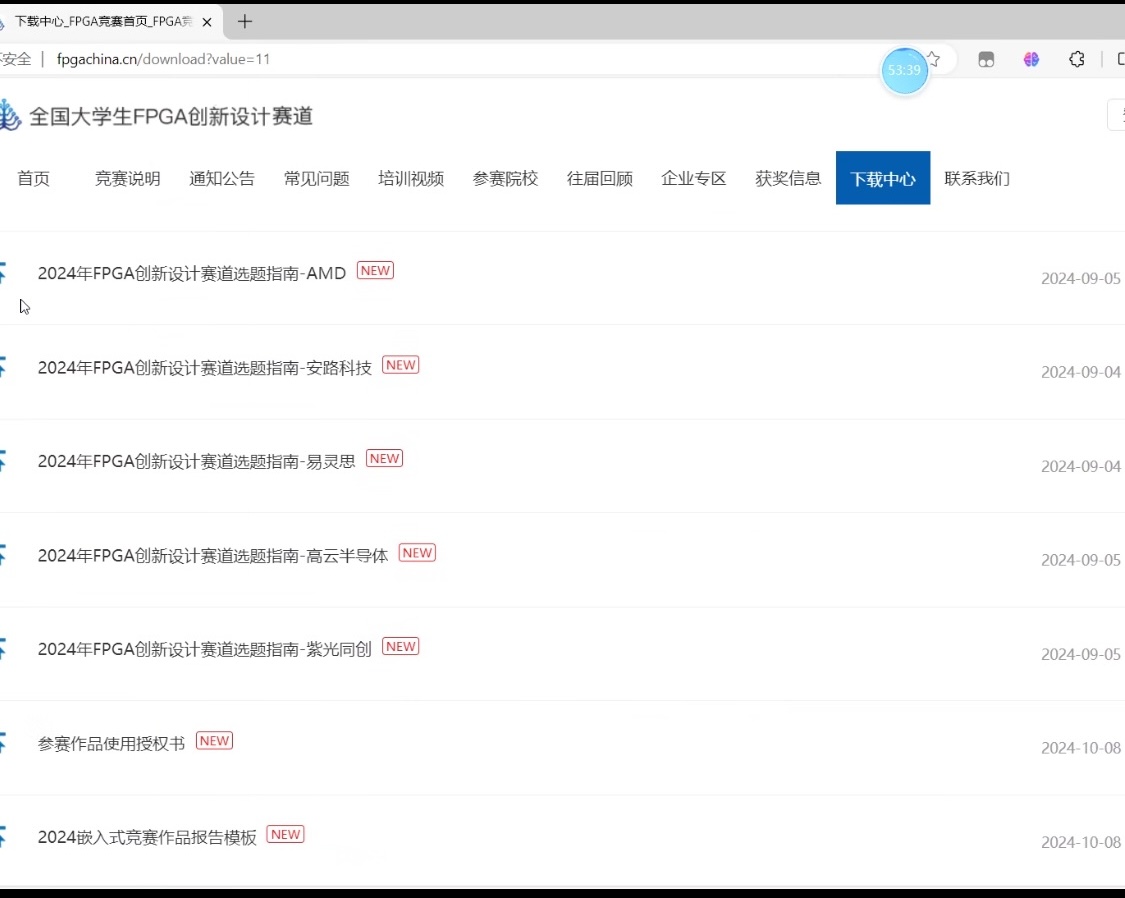This screenshot has height=898, width=1125.
Task: Click the 53:39 circular timer progress control
Action: click(904, 70)
